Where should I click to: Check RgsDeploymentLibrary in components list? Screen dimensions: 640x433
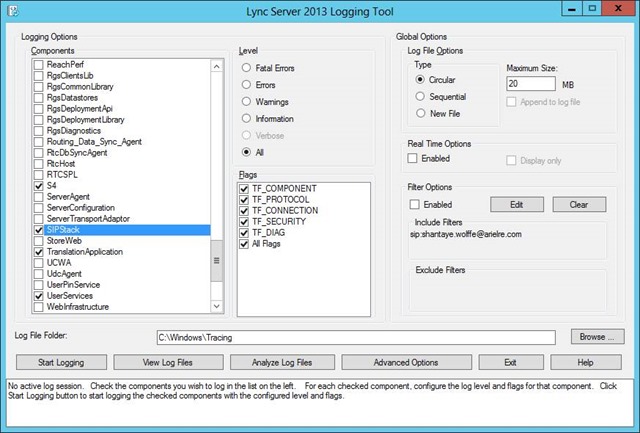39,120
